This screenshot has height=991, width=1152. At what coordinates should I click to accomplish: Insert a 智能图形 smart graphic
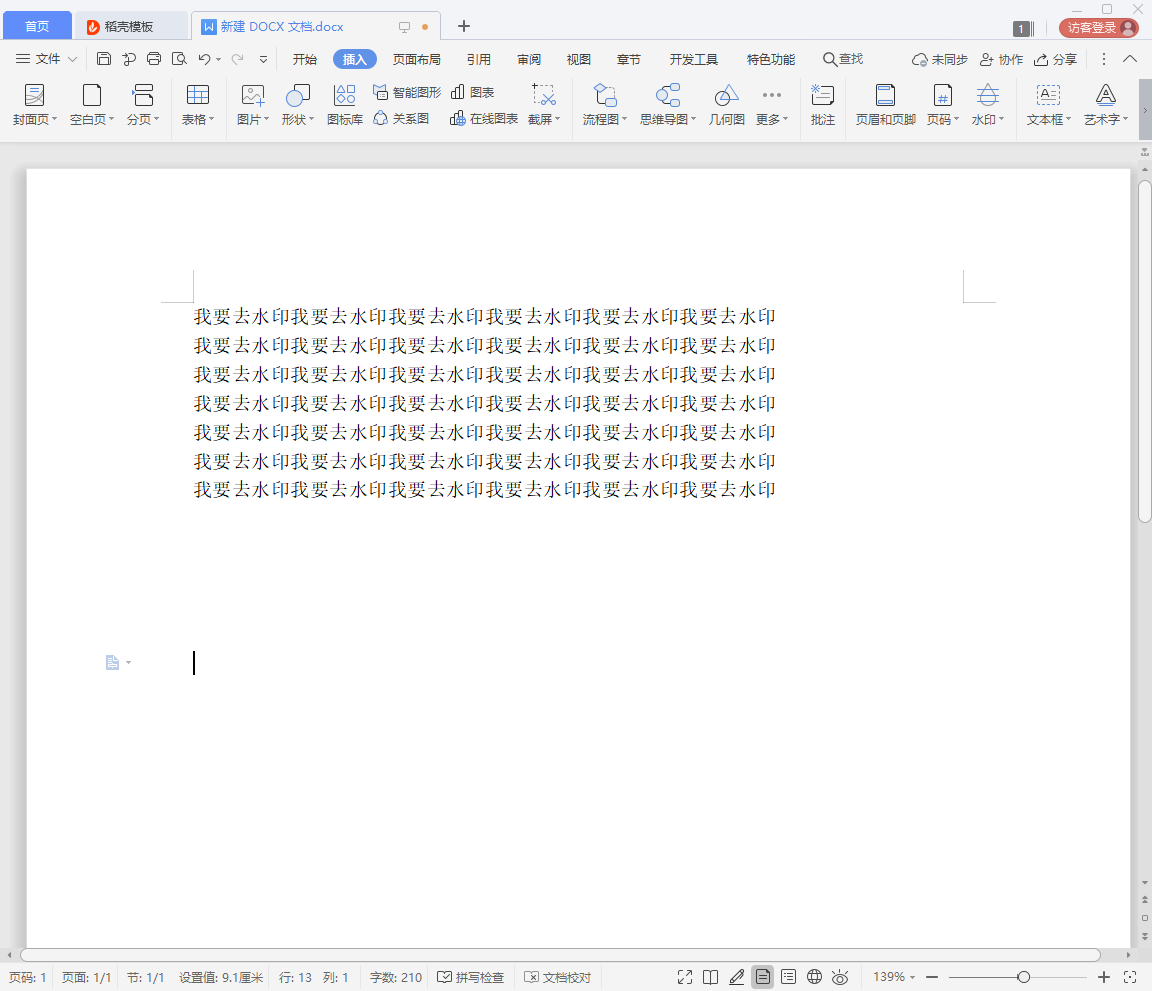[407, 92]
